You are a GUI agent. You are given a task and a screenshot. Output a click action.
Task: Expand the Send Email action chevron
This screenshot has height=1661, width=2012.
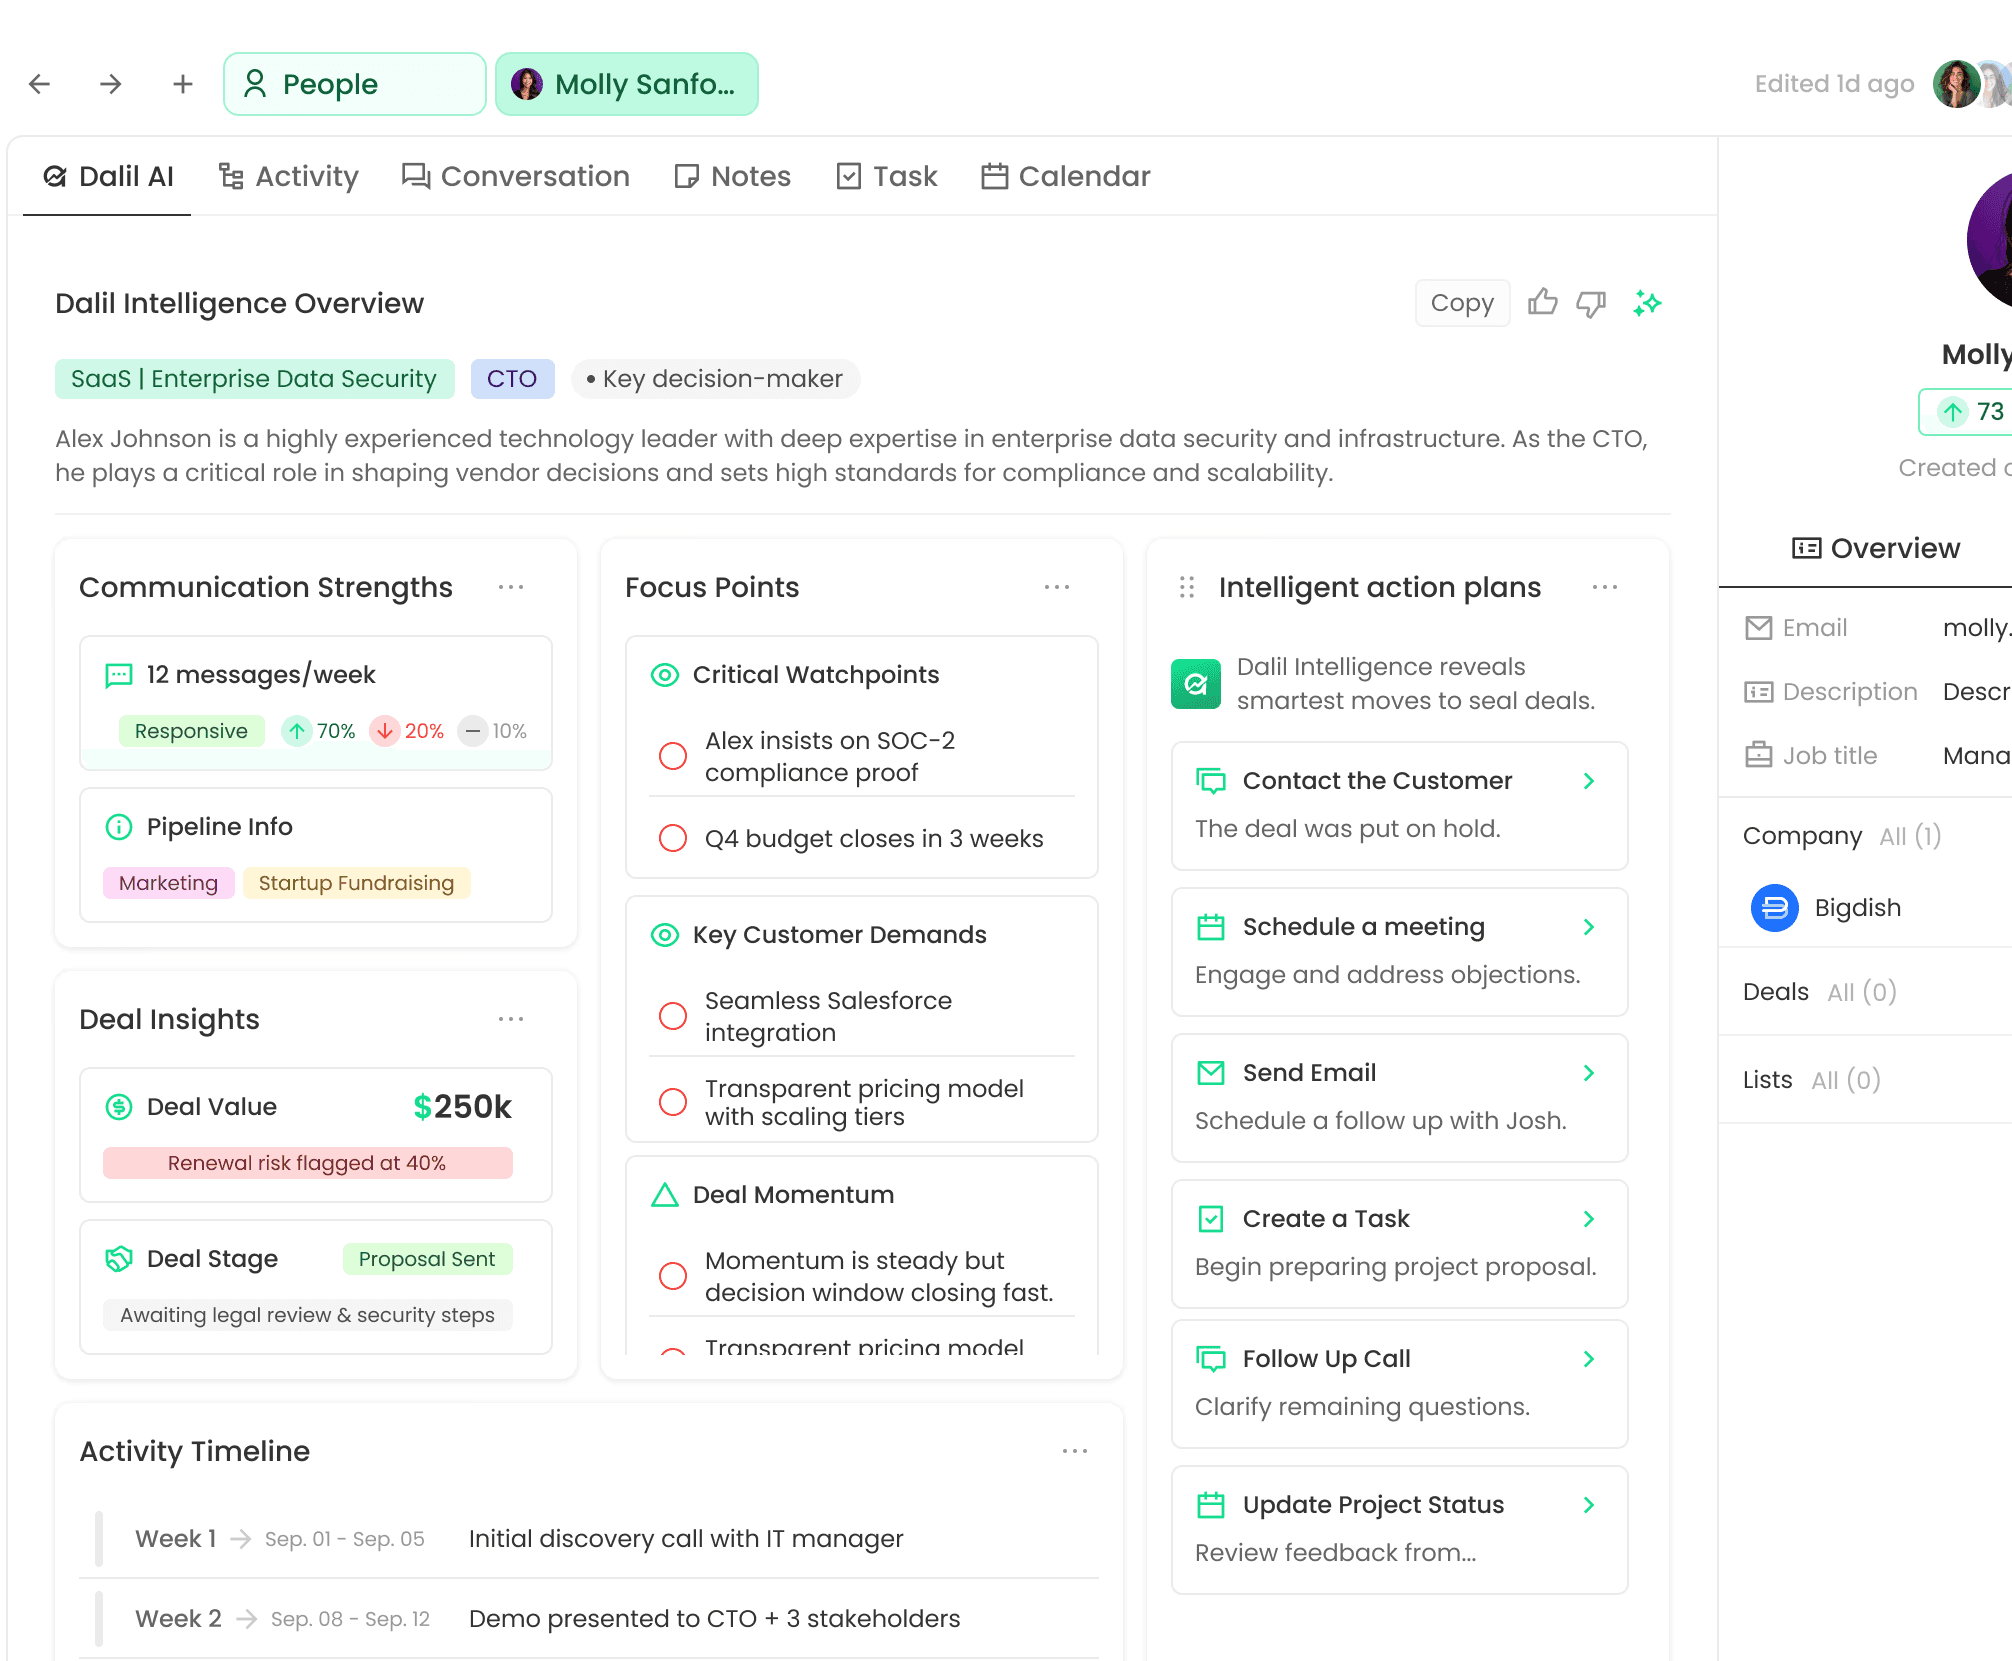(x=1588, y=1073)
